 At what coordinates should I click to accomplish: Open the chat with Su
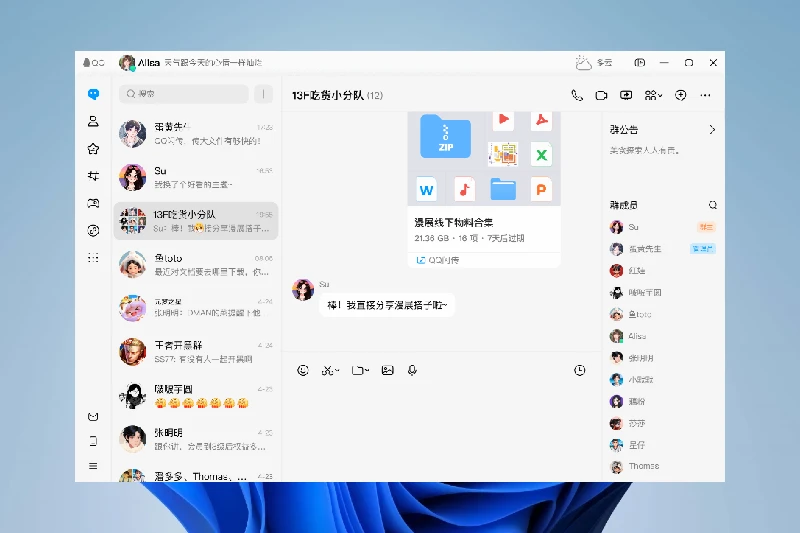point(195,177)
